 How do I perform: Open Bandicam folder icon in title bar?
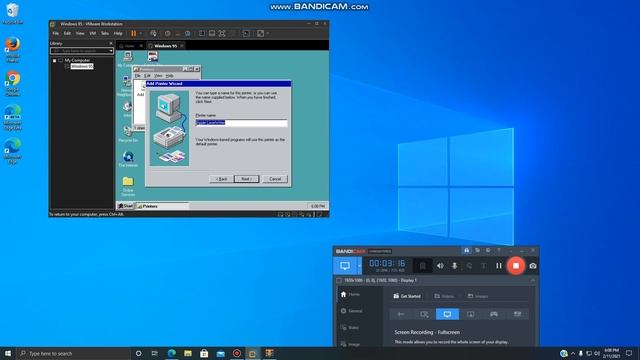tap(477, 250)
